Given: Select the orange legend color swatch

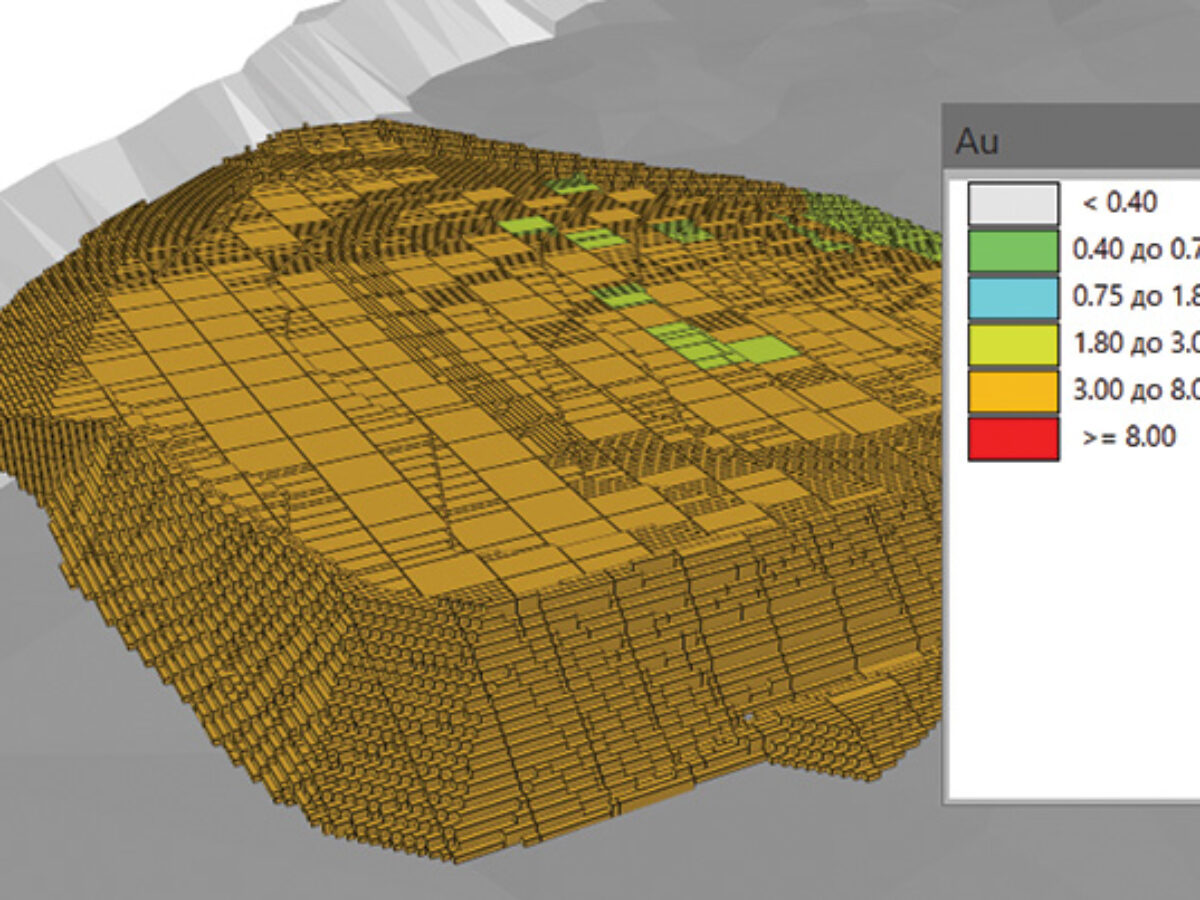Looking at the screenshot, I should point(1012,392).
